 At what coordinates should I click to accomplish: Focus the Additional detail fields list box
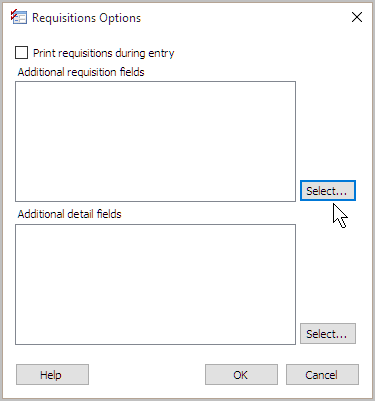coord(155,284)
